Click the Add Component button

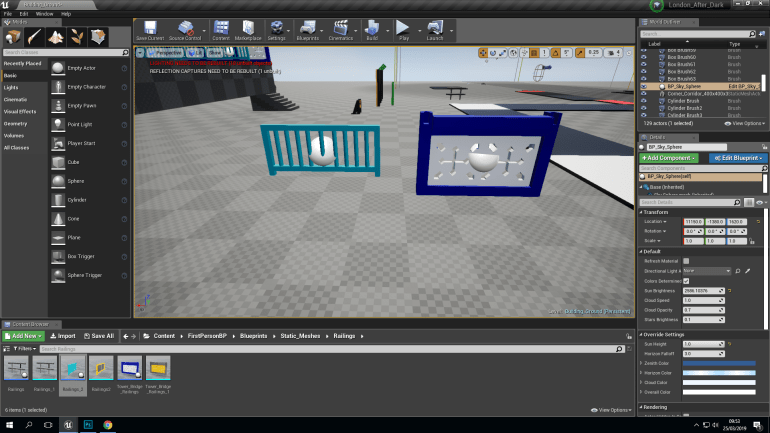click(669, 158)
